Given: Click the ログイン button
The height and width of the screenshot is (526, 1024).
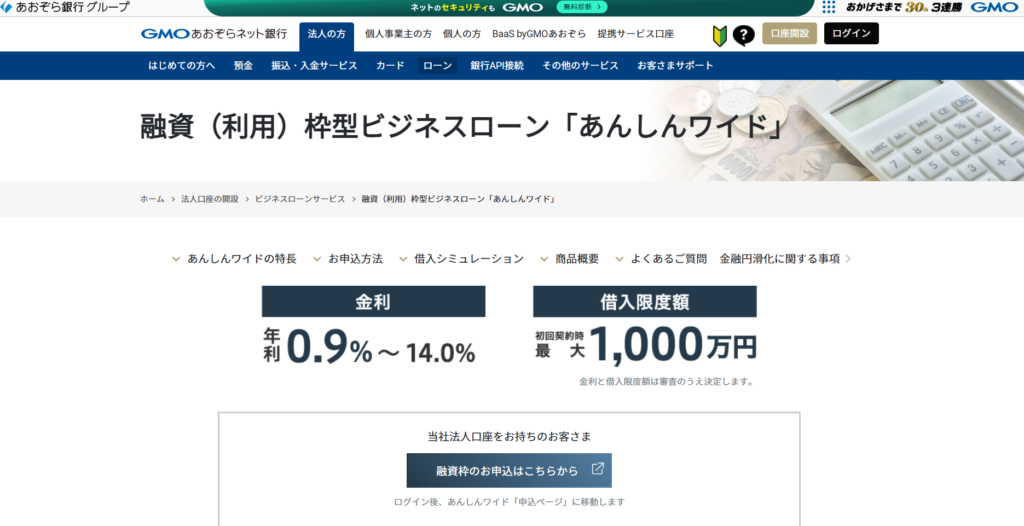Looking at the screenshot, I should coord(851,33).
